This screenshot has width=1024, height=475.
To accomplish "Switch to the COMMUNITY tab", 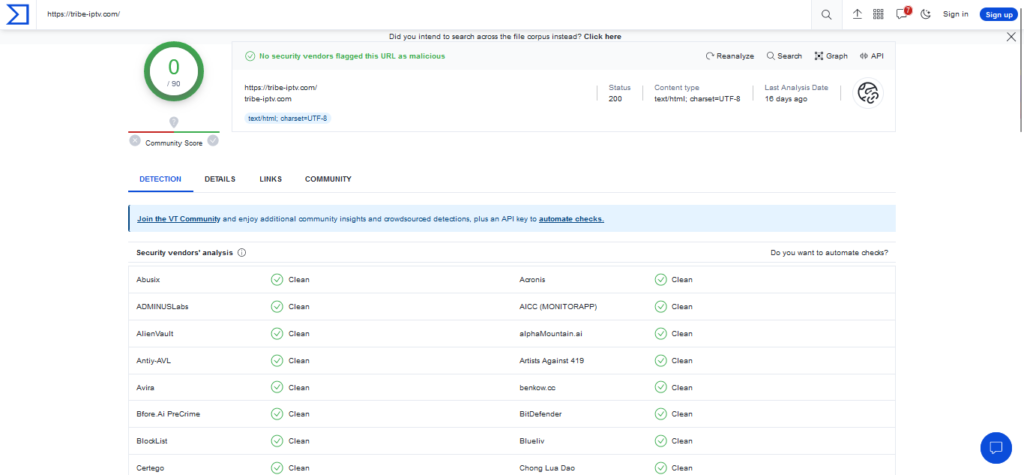I will 328,179.
